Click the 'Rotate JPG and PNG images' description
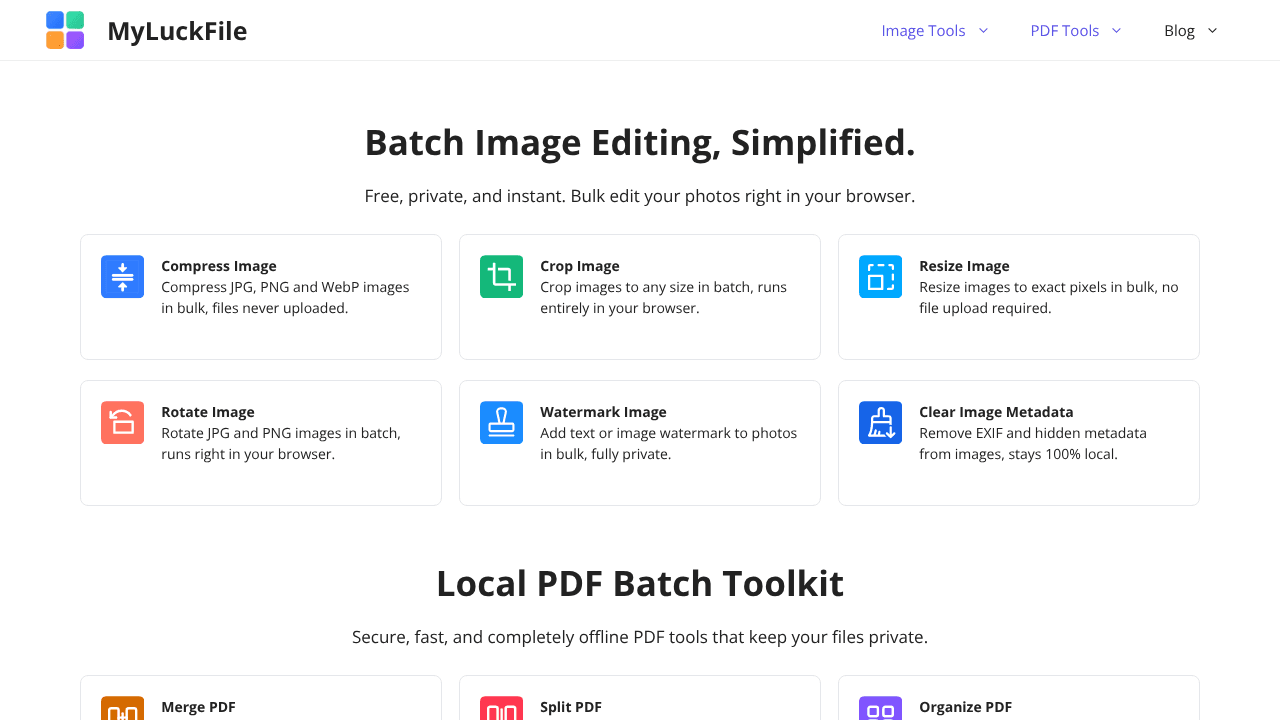Viewport: 1280px width, 720px height. click(x=281, y=444)
